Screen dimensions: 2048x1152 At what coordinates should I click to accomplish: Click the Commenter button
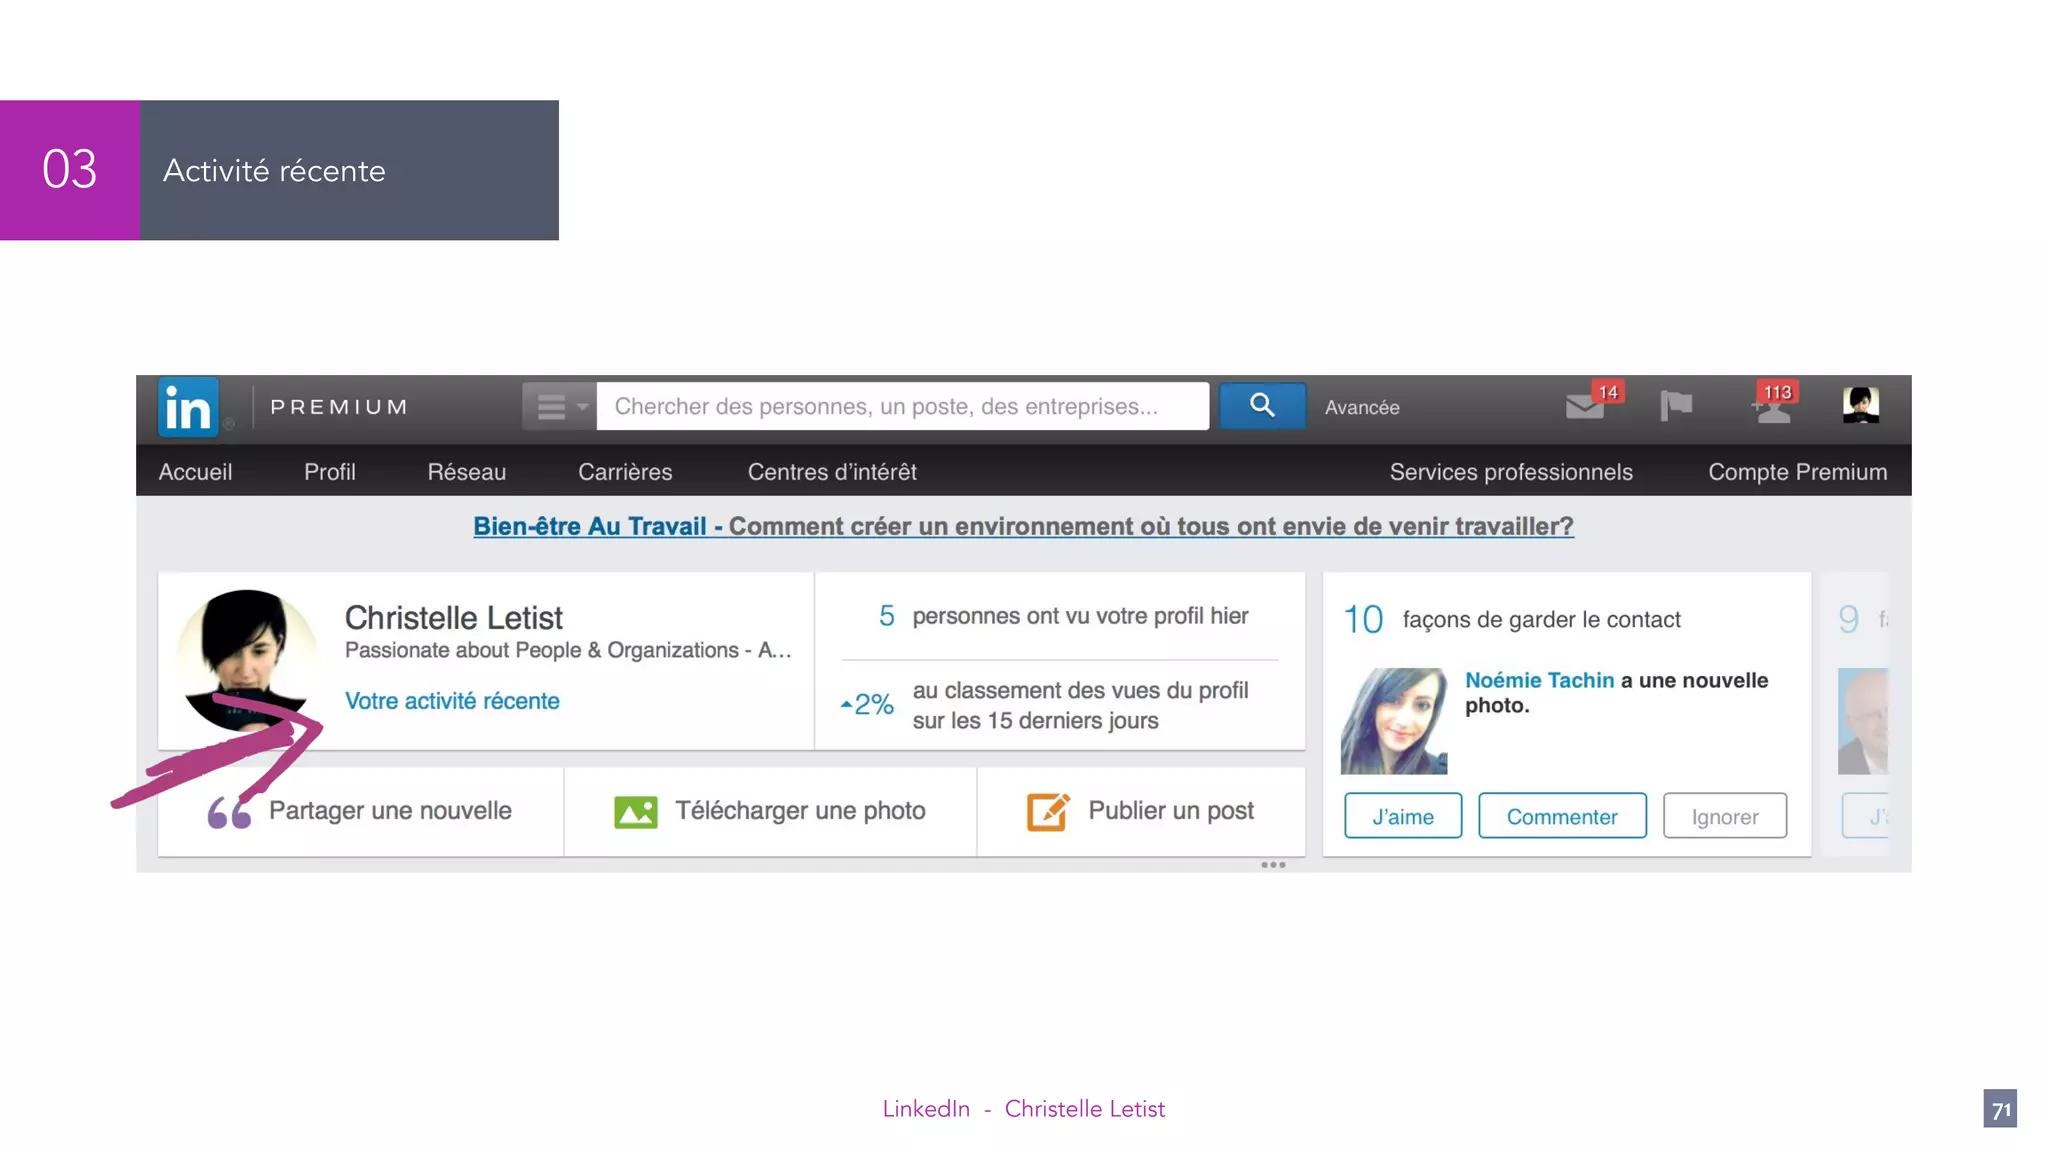pos(1562,816)
